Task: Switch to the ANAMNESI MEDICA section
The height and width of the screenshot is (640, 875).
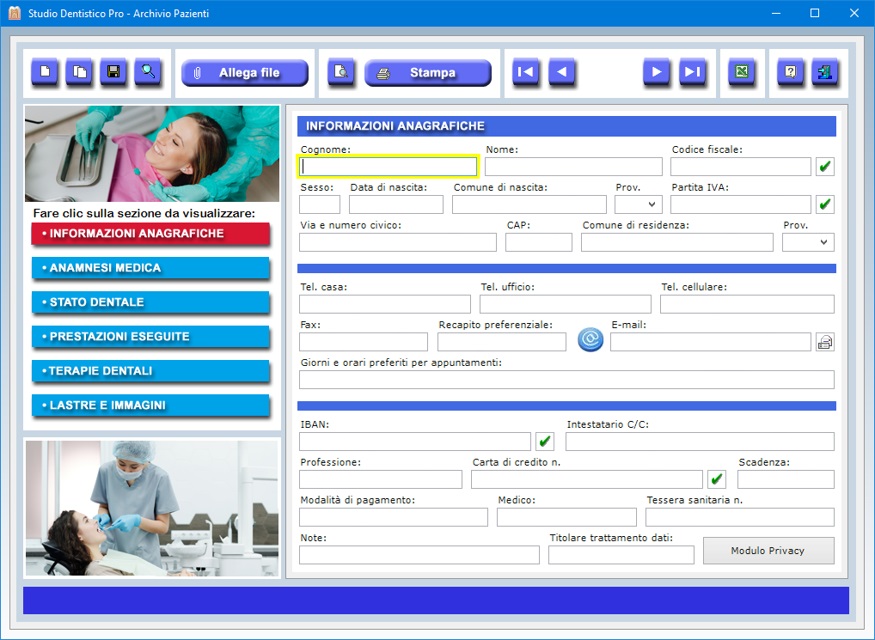Action: 151,268
